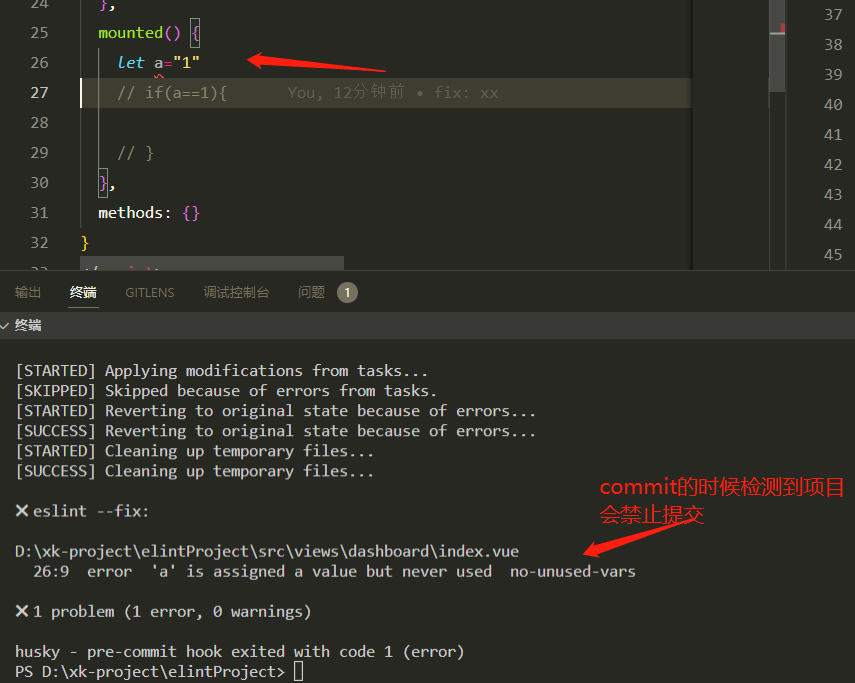Viewport: 855px width, 683px height.
Task: Click the mounted() method name
Action: 139,33
